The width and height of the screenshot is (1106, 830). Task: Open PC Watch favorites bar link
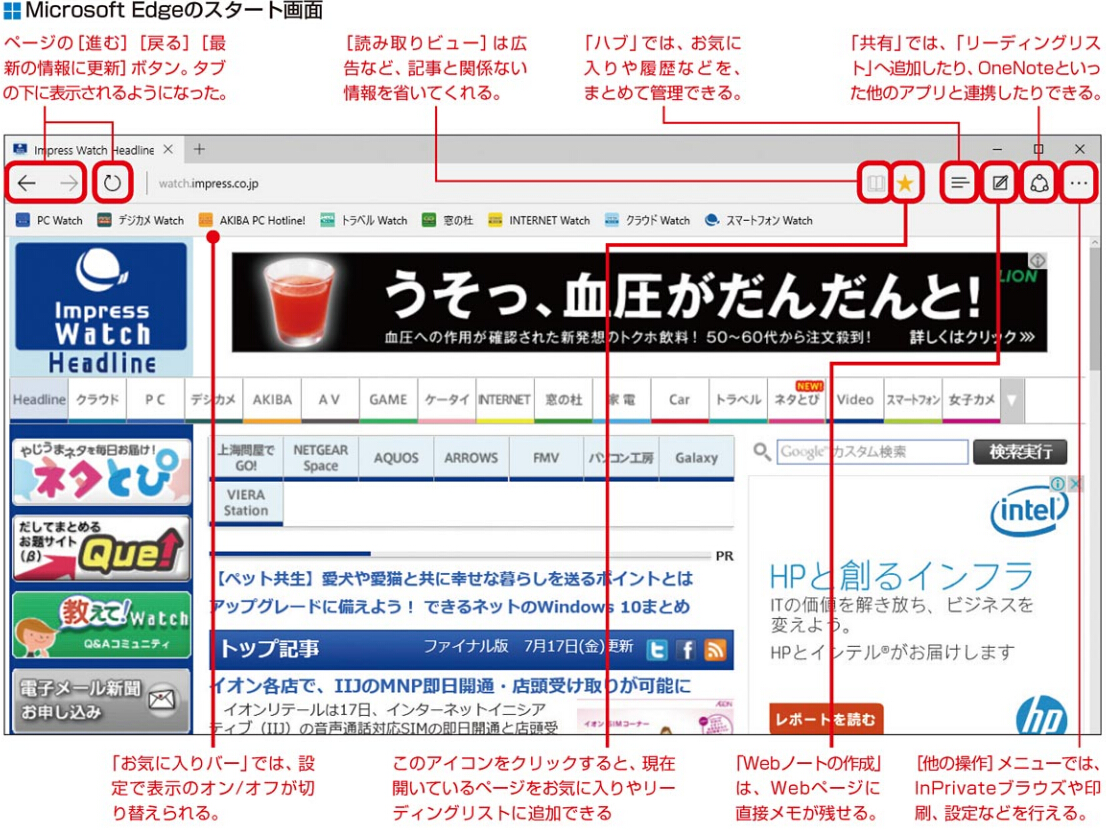coord(49,221)
